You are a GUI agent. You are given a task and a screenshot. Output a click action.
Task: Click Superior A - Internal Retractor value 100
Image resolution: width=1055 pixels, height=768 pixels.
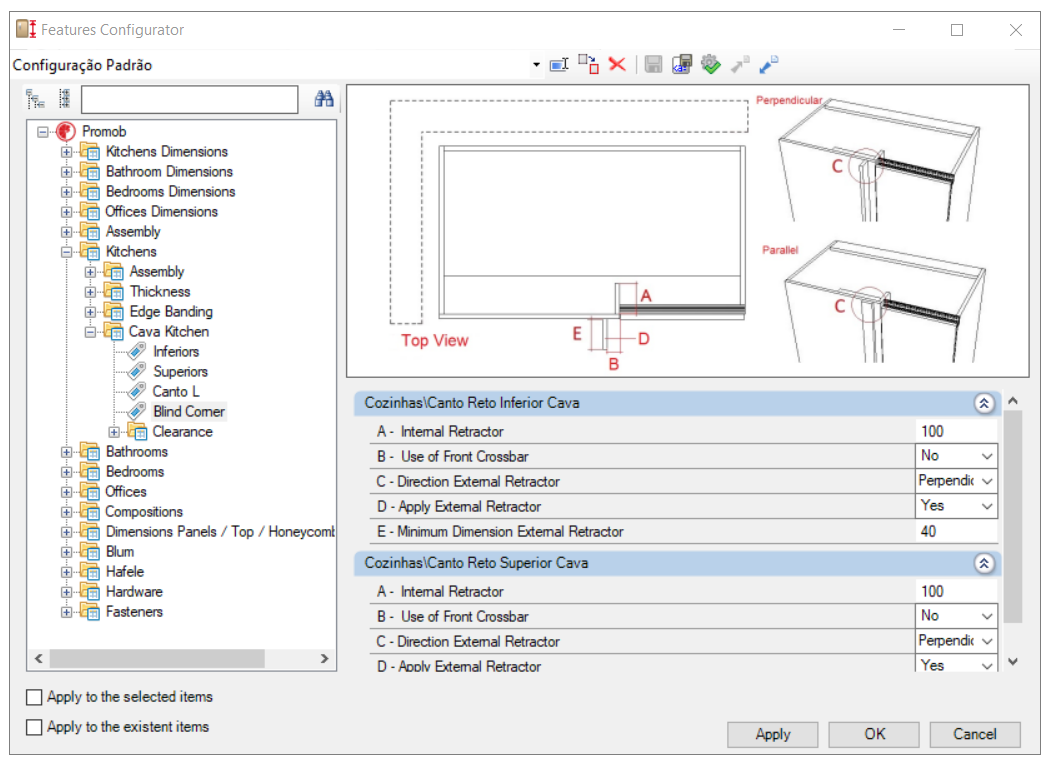956,592
